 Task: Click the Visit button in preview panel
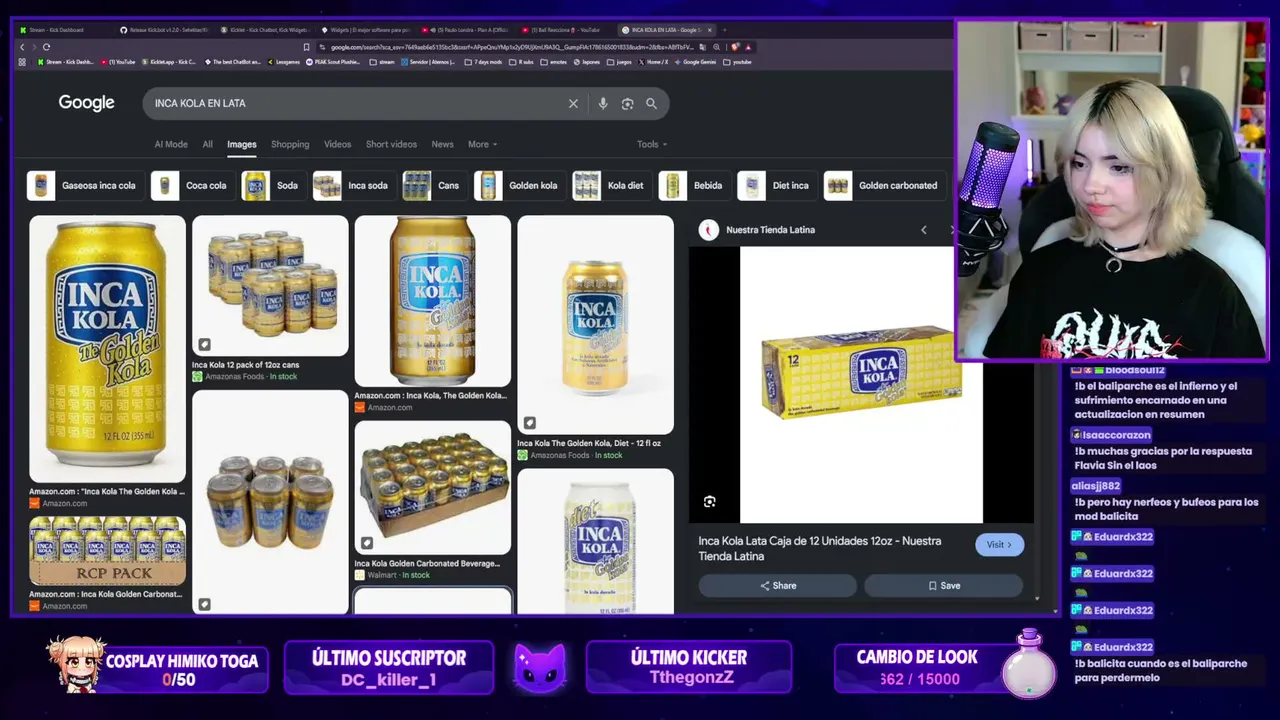pyautogui.click(x=999, y=545)
